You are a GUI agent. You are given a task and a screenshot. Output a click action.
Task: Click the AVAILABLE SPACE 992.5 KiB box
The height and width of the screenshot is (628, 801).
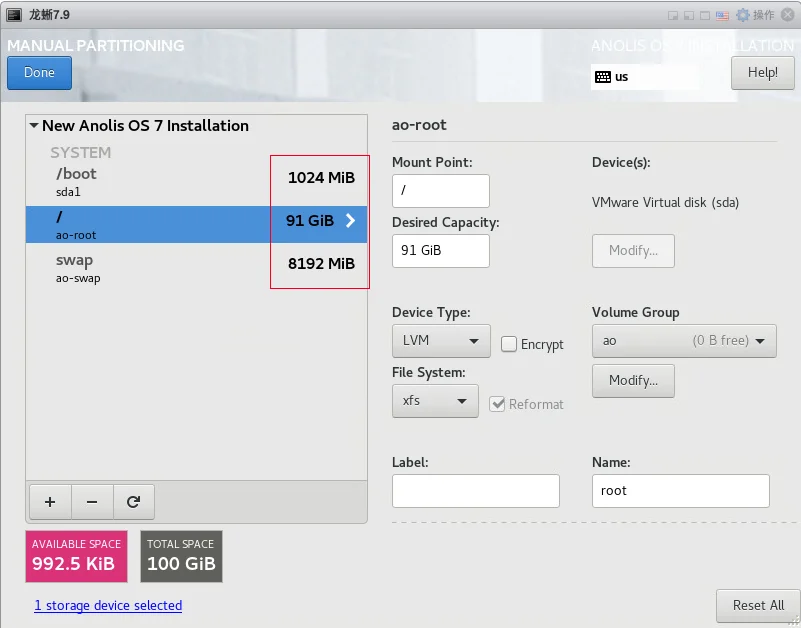[77, 556]
